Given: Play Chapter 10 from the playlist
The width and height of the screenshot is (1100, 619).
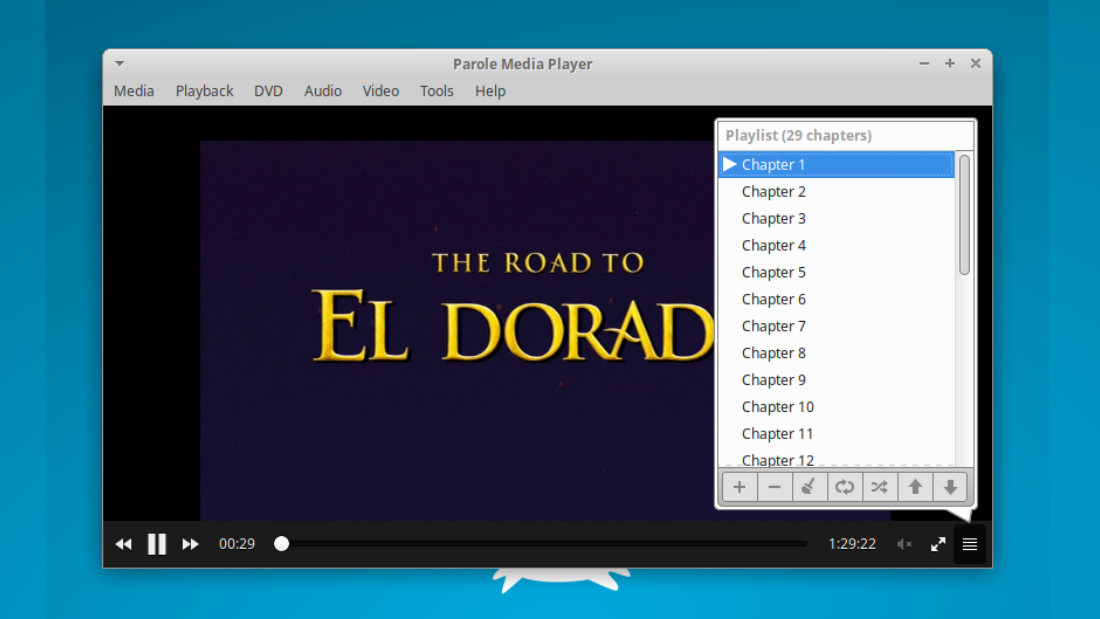Looking at the screenshot, I should pyautogui.click(x=777, y=407).
